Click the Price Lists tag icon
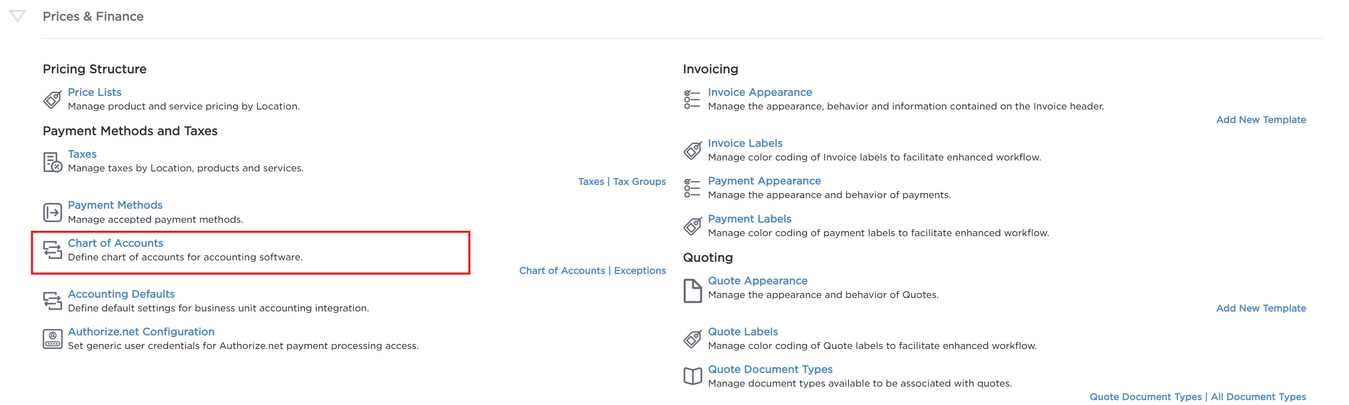This screenshot has width=1349, height=405. tap(52, 99)
